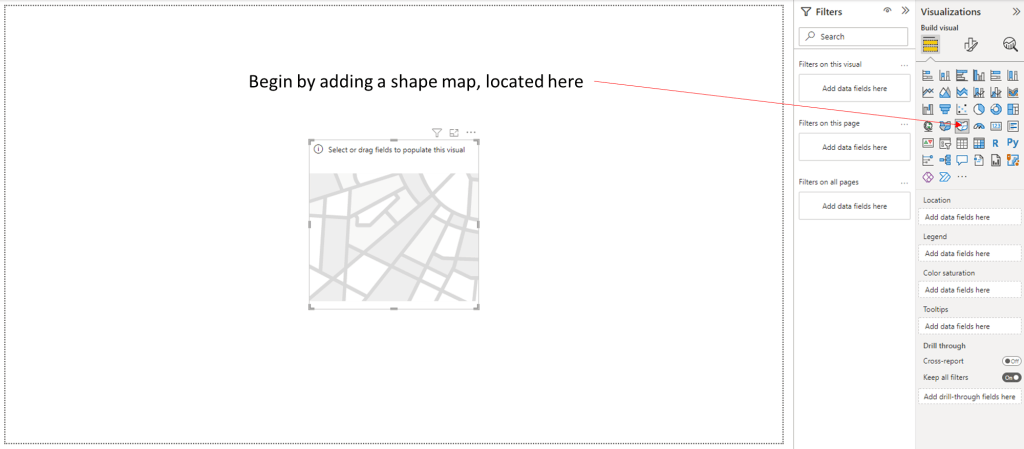1024x449 pixels.
Task: Add a pie chart visual
Action: tap(979, 109)
